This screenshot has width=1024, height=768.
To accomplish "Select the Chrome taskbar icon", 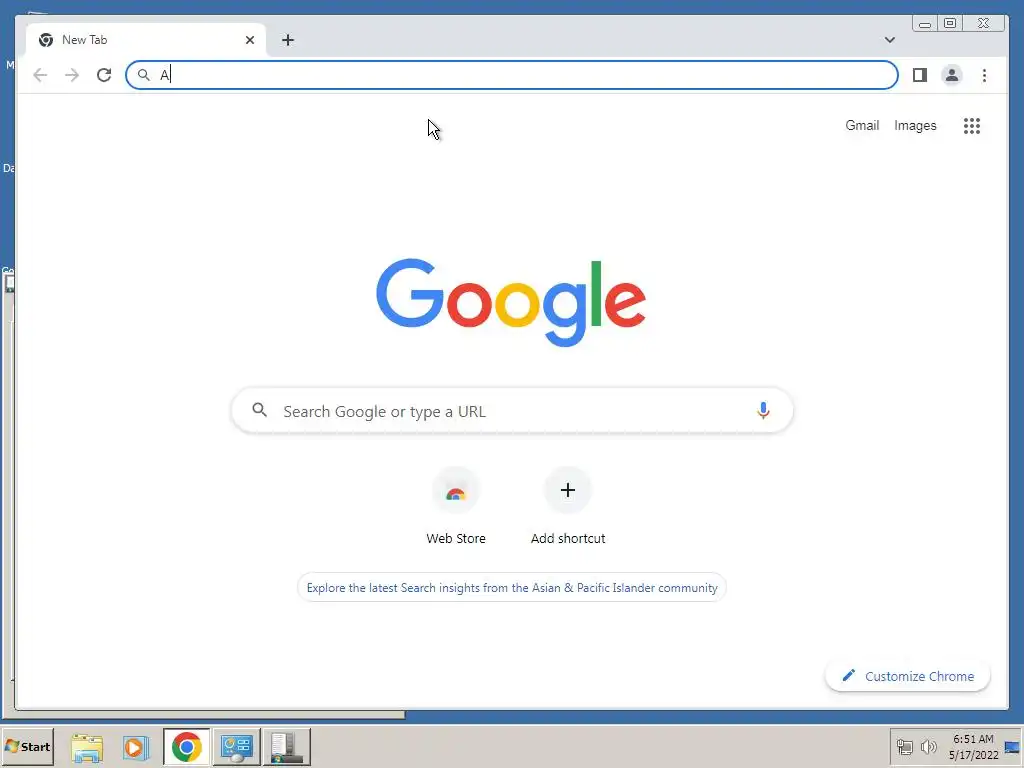I will tap(187, 747).
